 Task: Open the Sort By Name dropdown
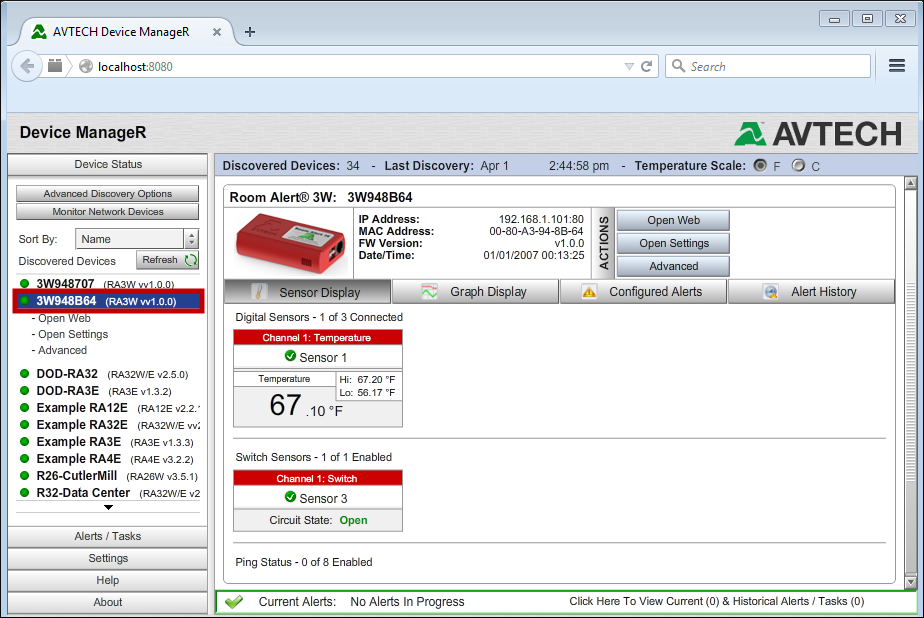click(191, 239)
